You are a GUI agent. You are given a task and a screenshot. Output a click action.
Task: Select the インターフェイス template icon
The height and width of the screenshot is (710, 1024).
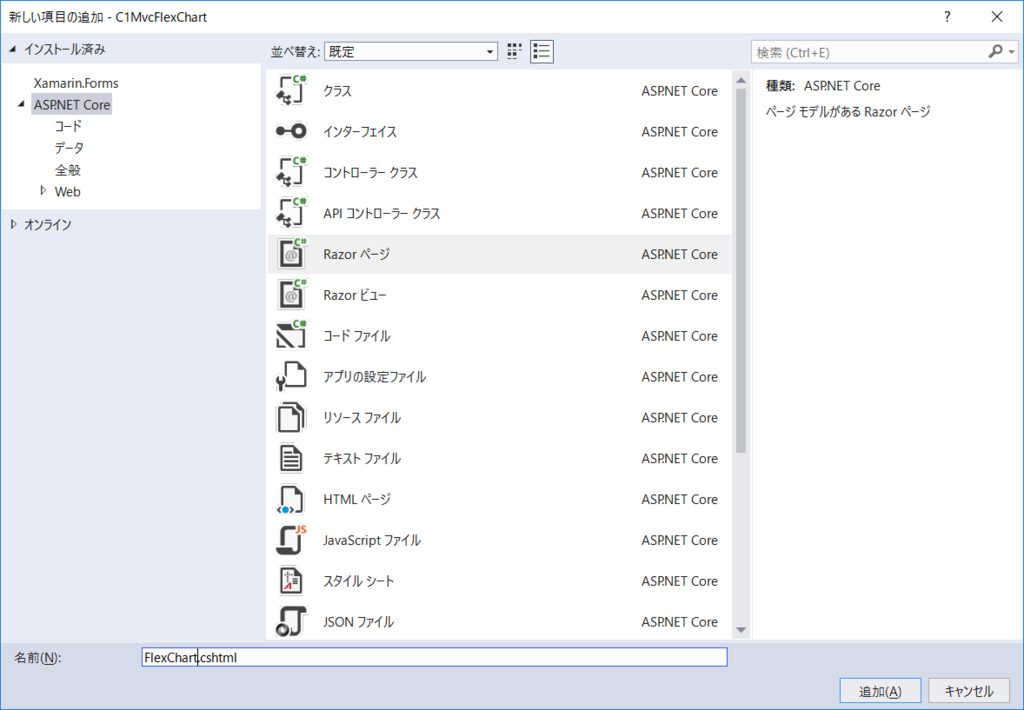(291, 131)
